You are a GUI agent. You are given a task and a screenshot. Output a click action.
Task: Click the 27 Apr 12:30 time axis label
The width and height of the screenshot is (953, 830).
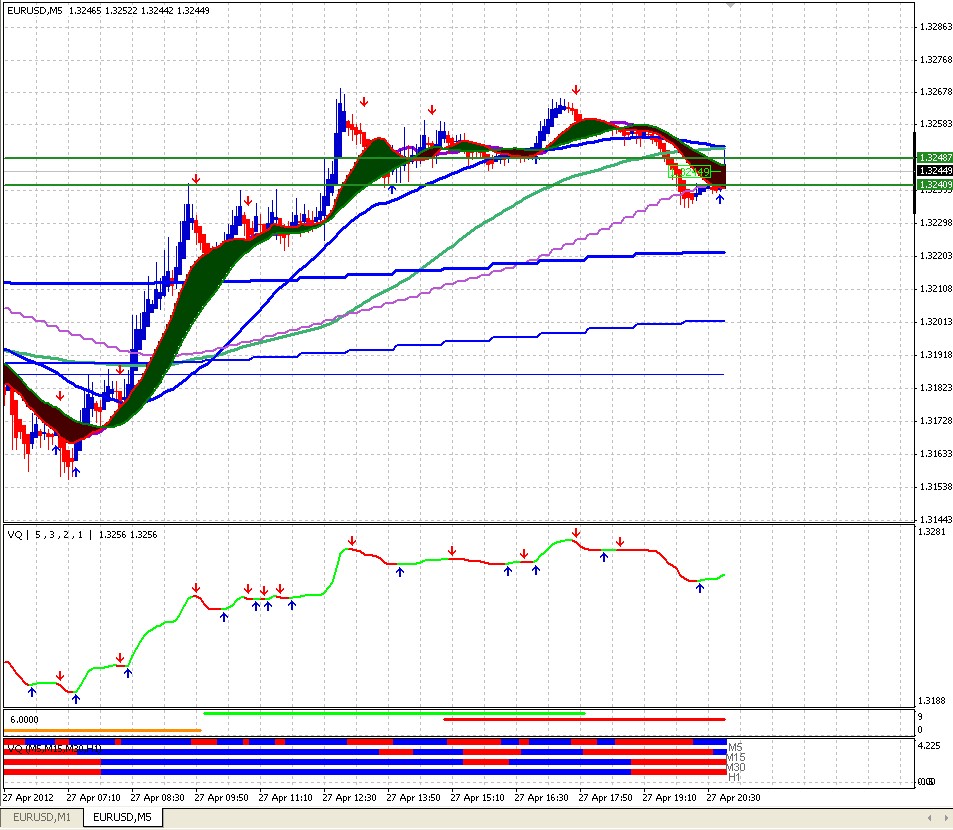pos(349,797)
